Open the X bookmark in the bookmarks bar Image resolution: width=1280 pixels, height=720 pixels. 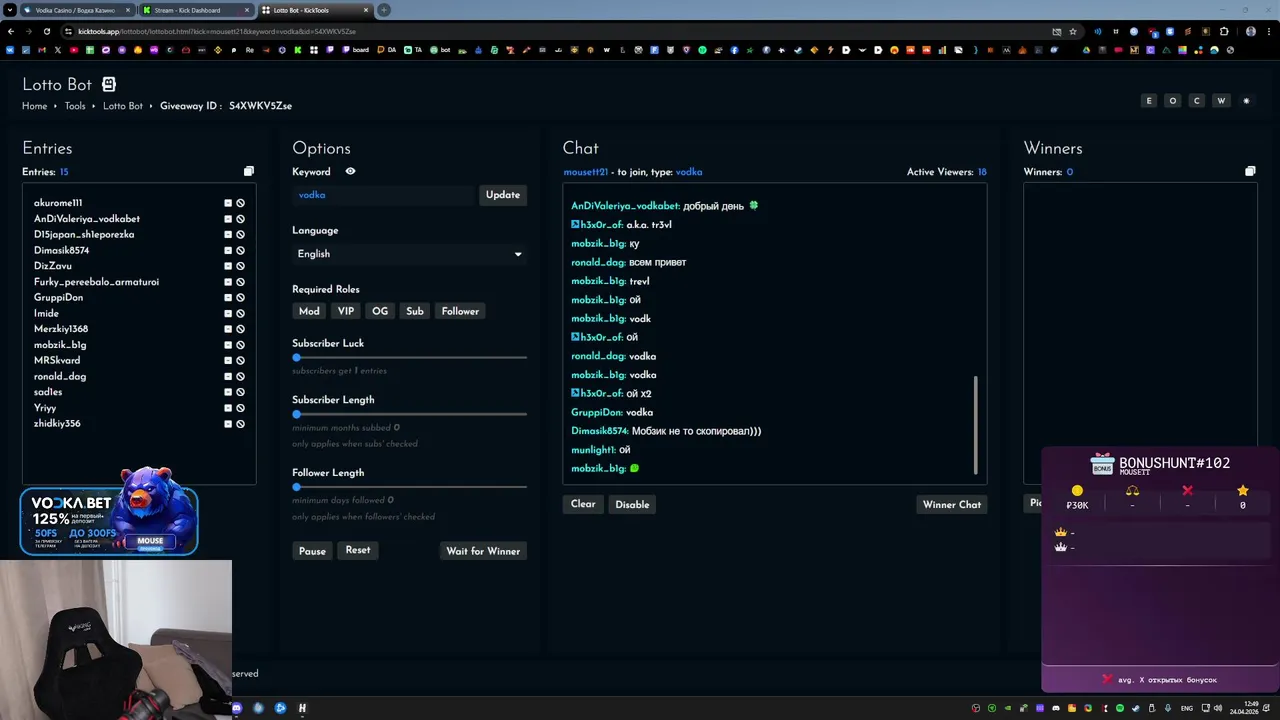pos(57,50)
